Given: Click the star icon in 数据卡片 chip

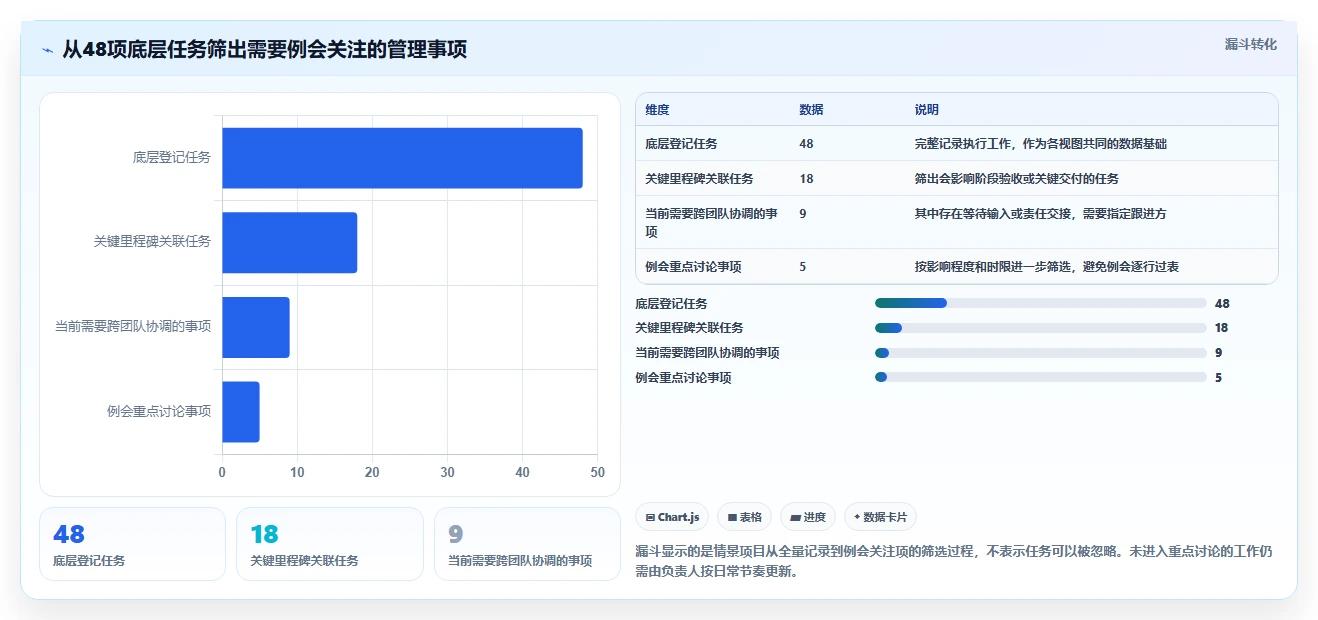Looking at the screenshot, I should tap(857, 518).
